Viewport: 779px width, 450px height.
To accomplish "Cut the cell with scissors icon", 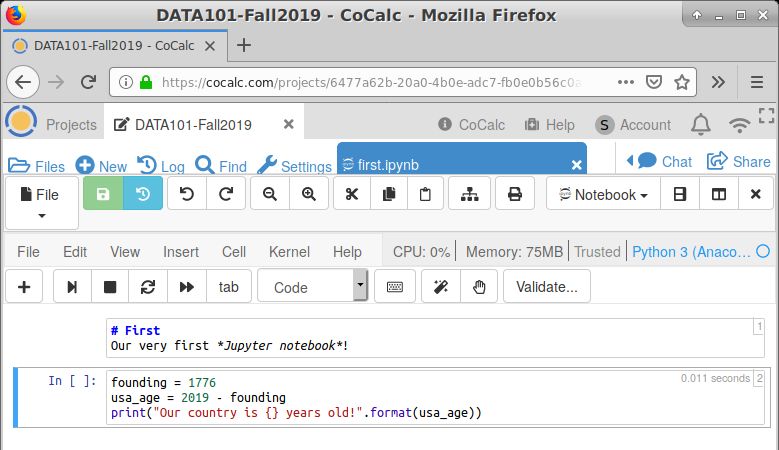I will (x=351, y=194).
